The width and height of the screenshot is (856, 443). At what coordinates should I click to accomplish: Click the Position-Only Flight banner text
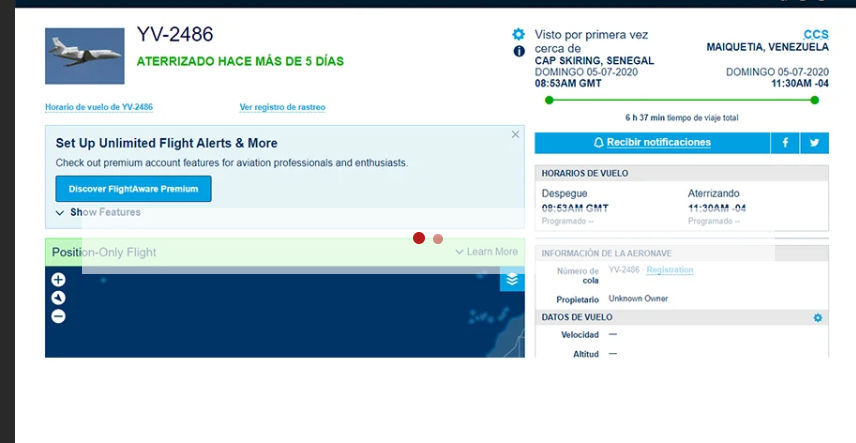(x=104, y=252)
